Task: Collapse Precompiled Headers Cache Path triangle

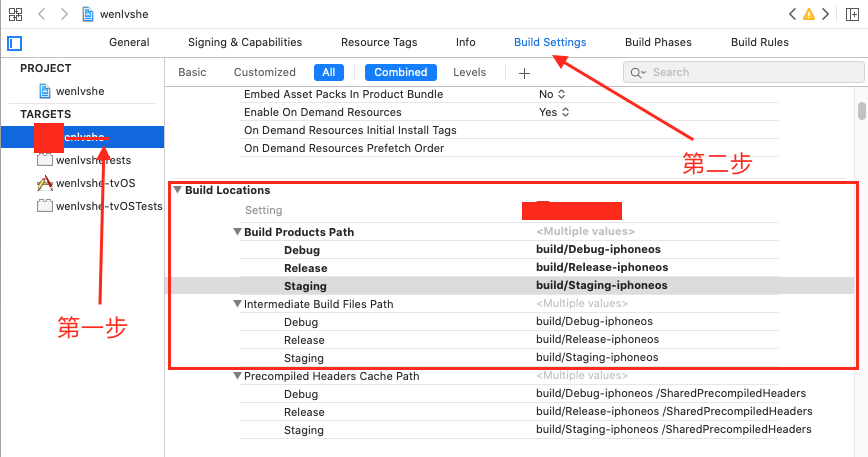Action: pos(237,375)
